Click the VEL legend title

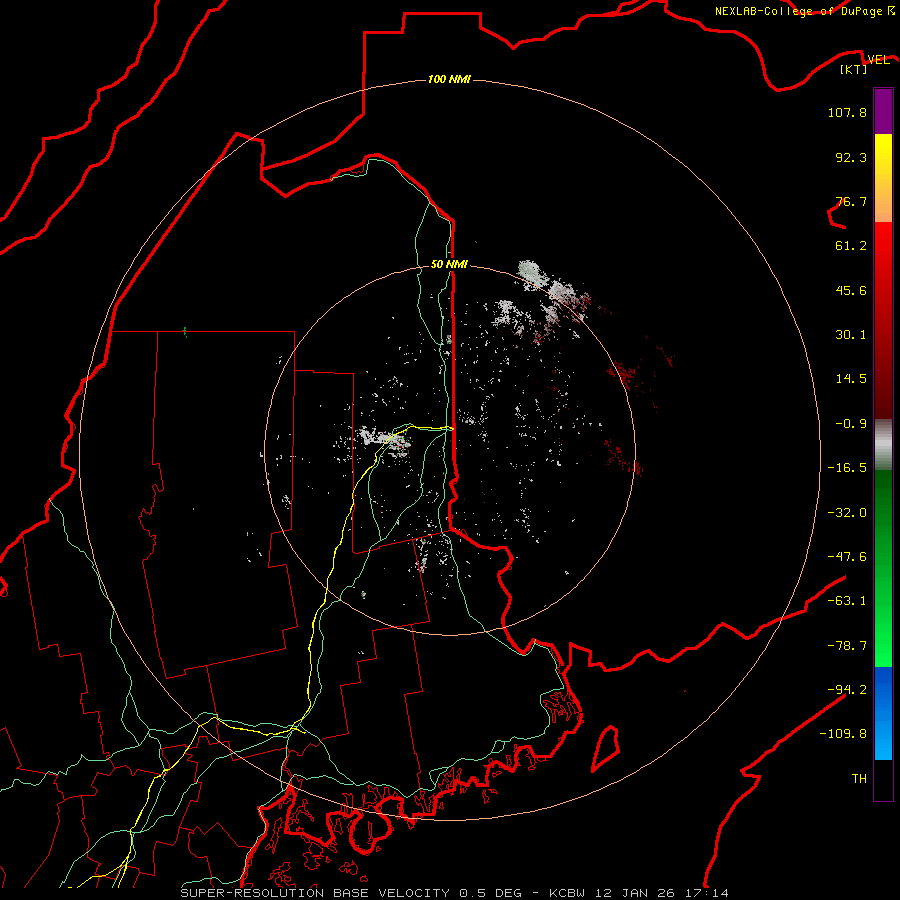[x=878, y=60]
